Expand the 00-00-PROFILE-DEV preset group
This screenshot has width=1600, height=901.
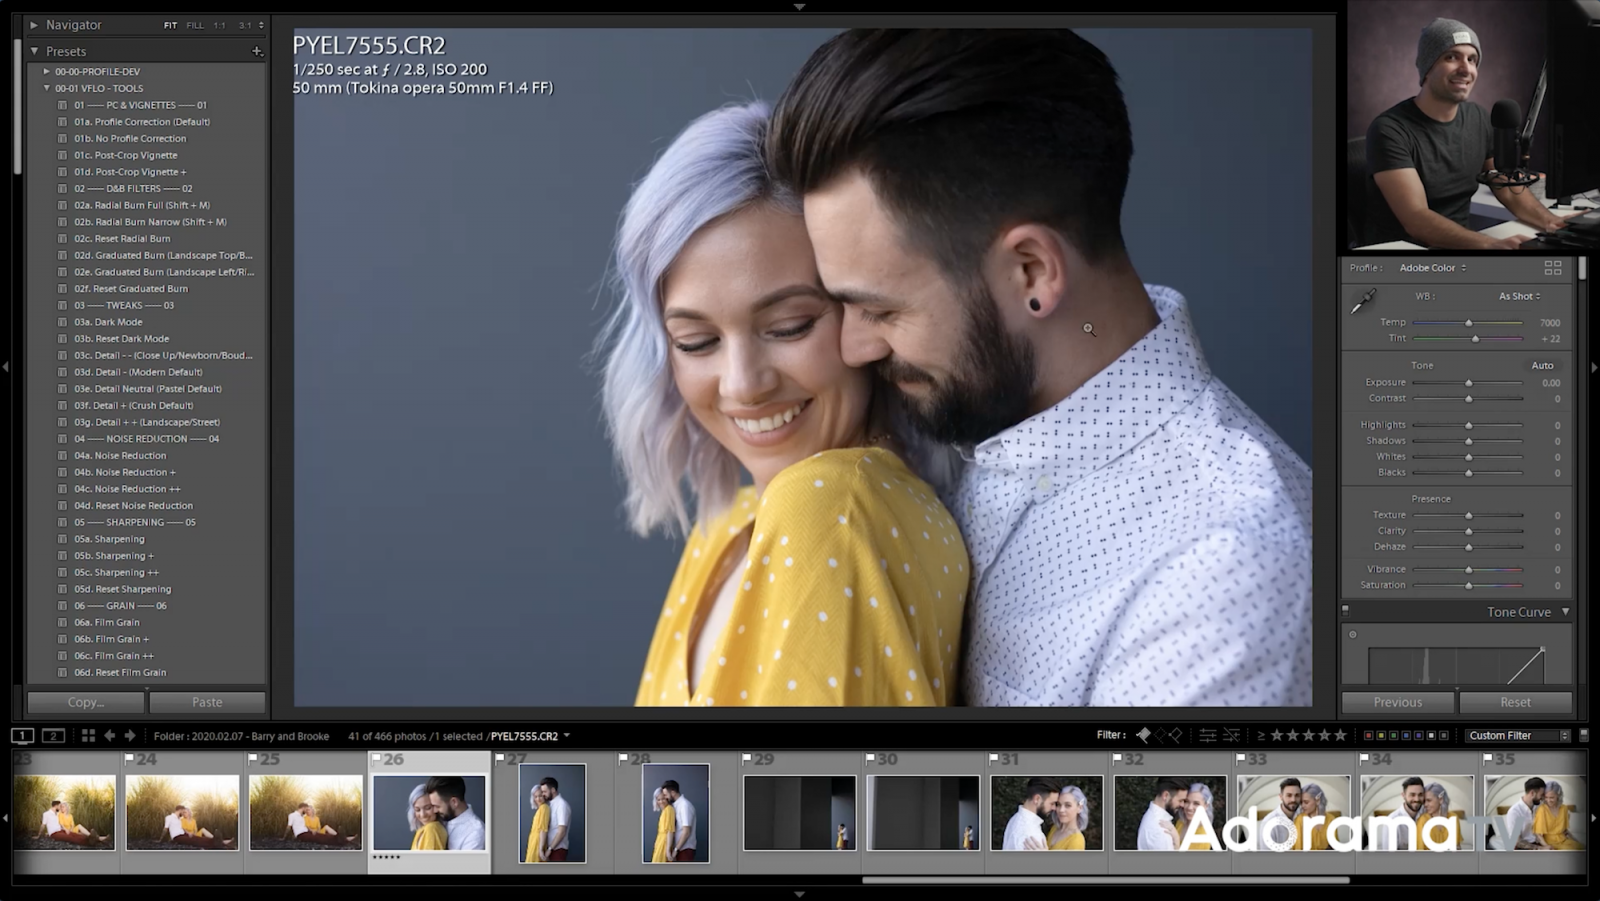point(46,70)
